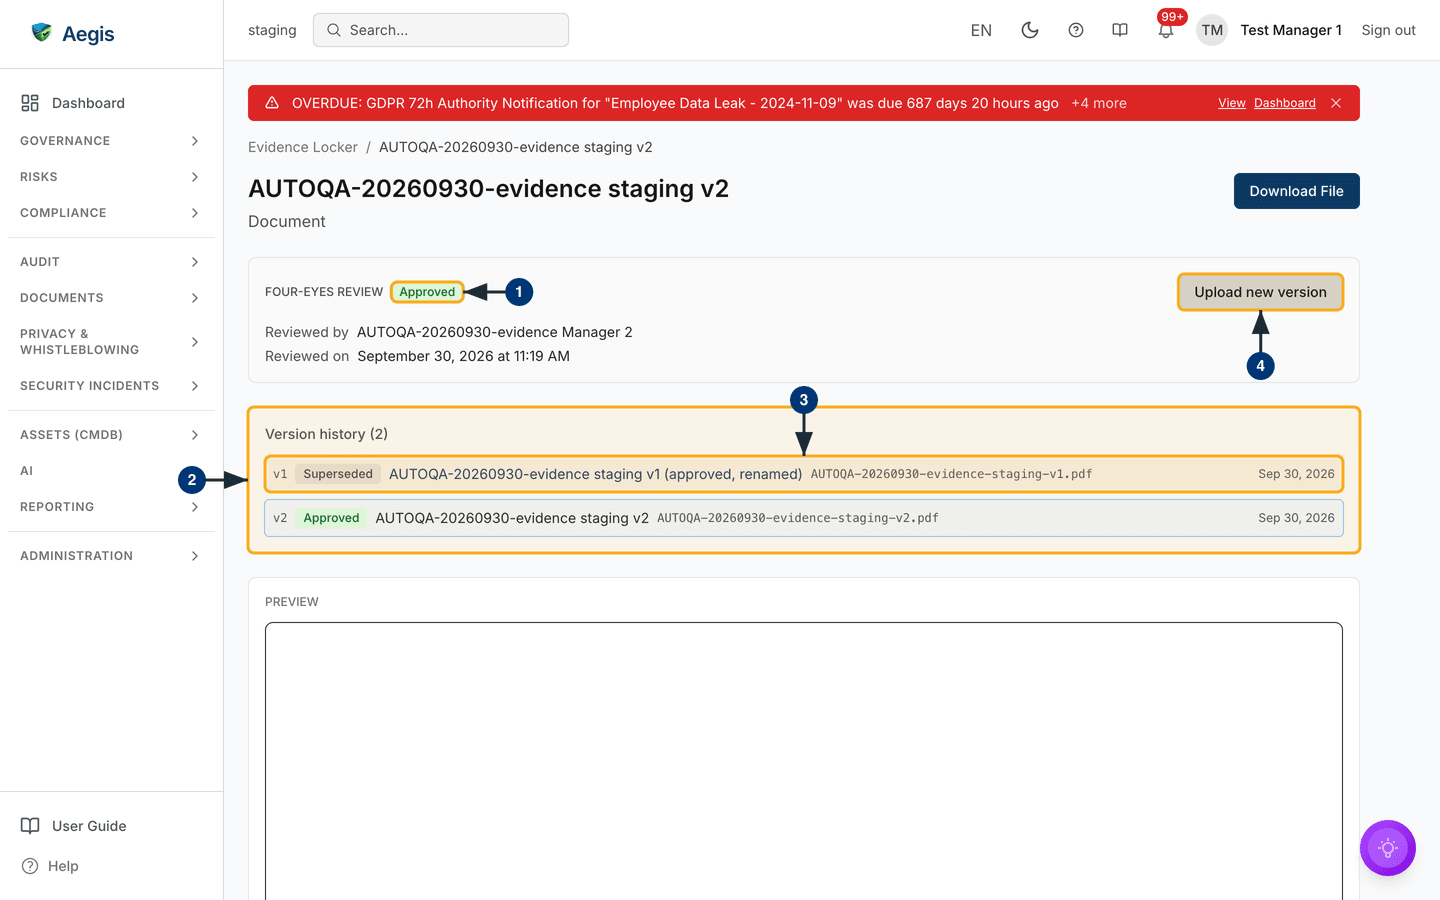This screenshot has width=1440, height=900.
Task: Open the documentation book icon in header
Action: point(1120,30)
